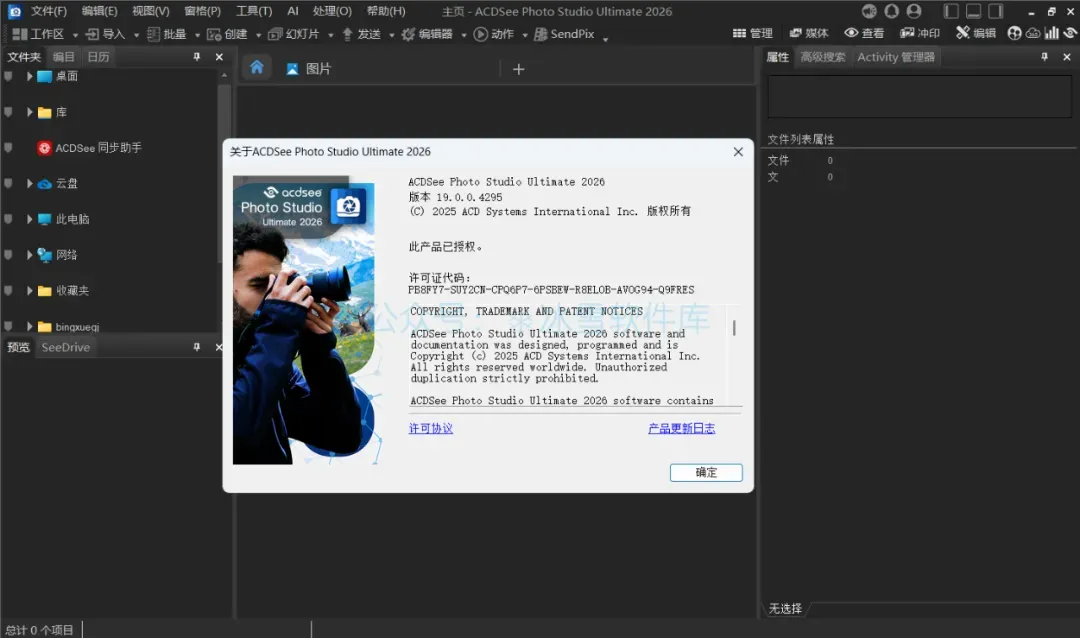Open the 编辑(E) menu
The width and height of the screenshot is (1080, 638).
click(99, 11)
